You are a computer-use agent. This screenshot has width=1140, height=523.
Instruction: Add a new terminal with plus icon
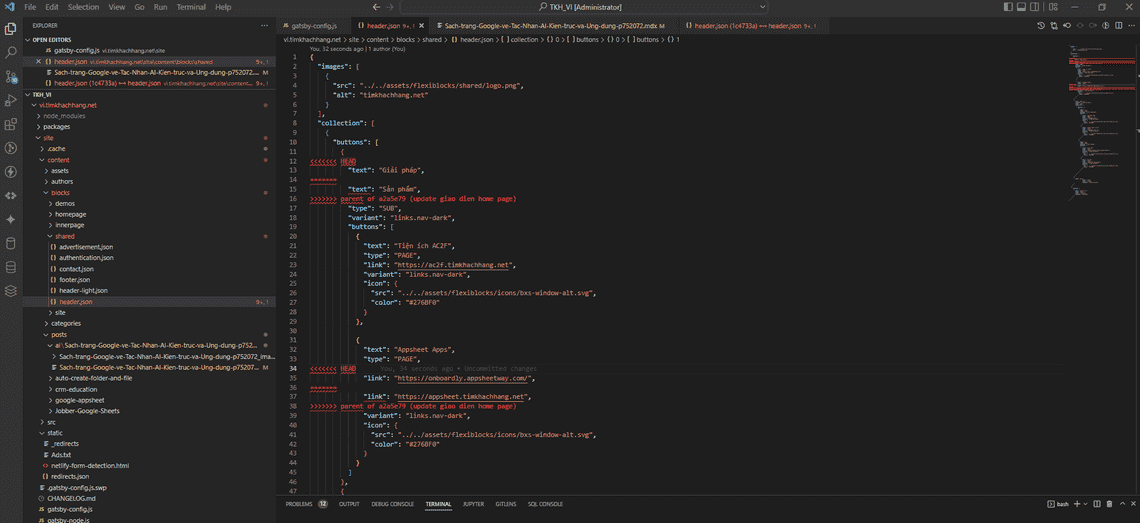pyautogui.click(x=1077, y=504)
